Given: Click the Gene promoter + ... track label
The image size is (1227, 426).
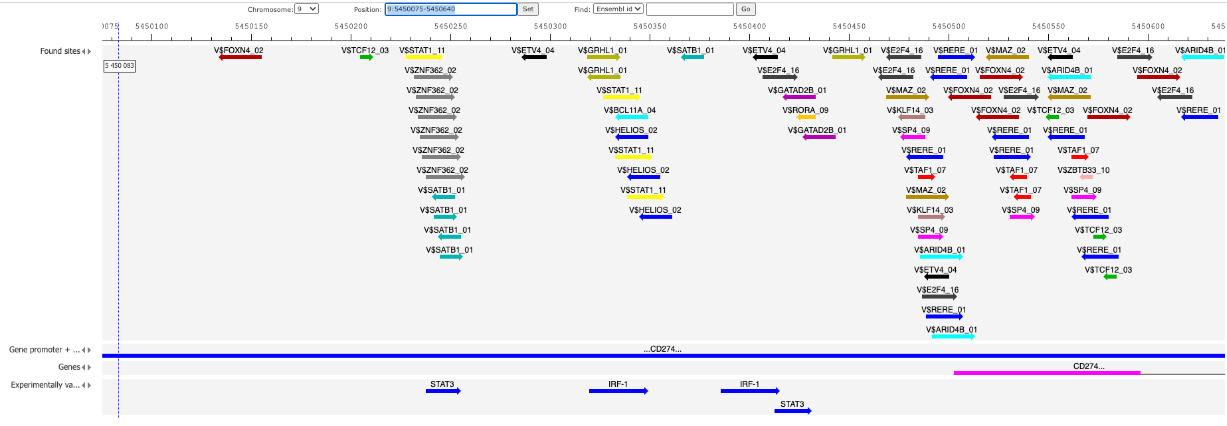Looking at the screenshot, I should 44,351.
